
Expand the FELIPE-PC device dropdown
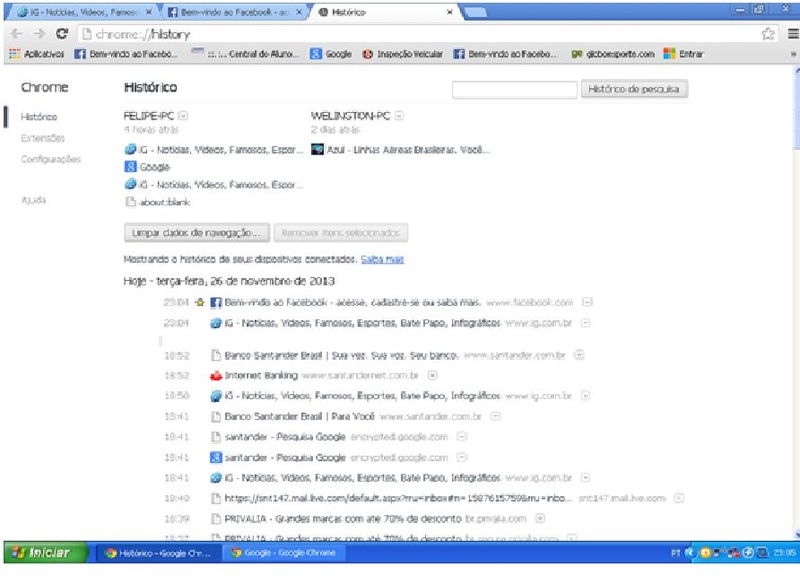(183, 116)
